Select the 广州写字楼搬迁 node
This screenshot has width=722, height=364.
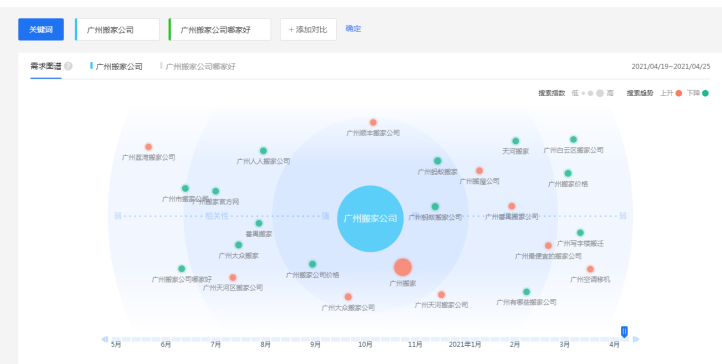point(580,233)
